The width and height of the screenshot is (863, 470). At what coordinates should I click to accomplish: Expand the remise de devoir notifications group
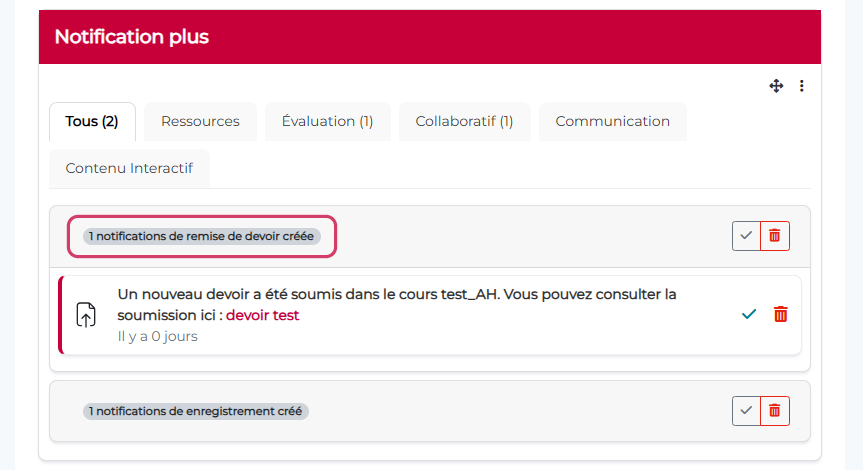[201, 237]
